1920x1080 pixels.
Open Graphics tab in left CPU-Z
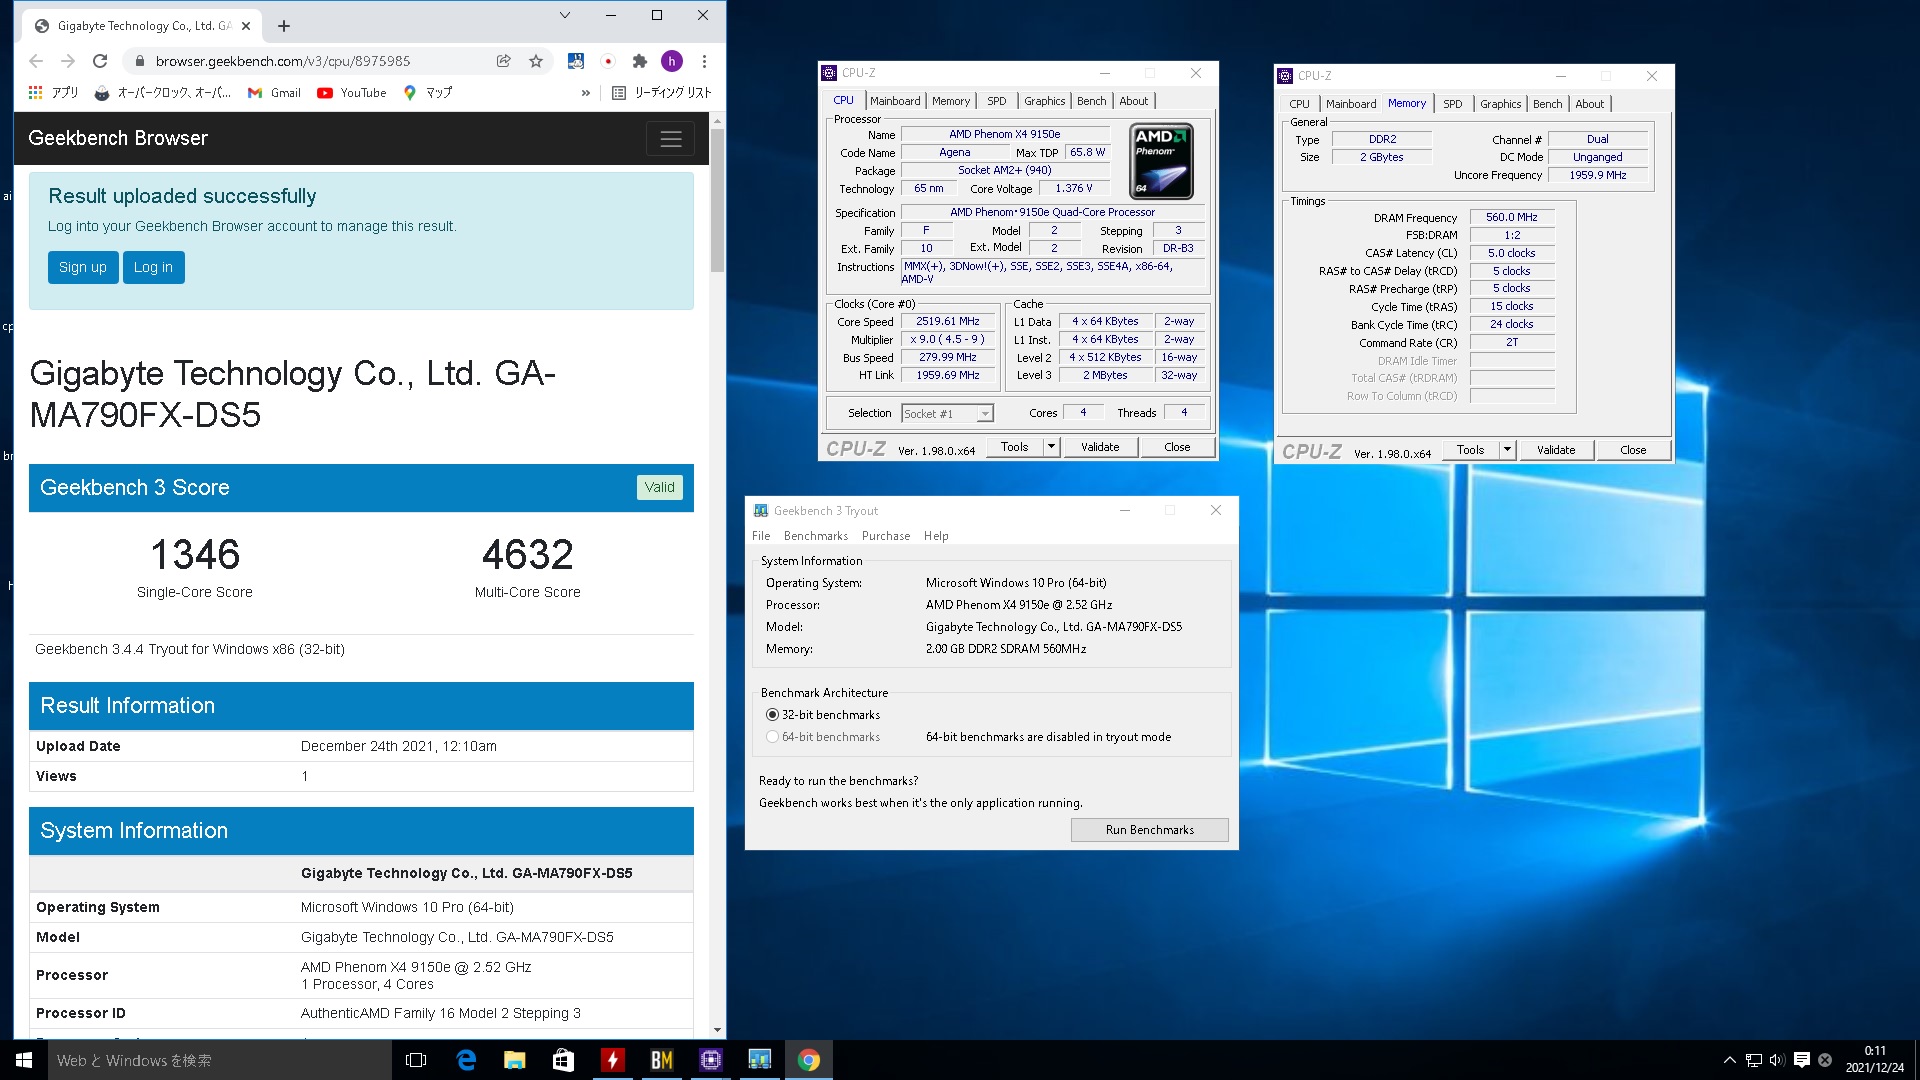(1045, 101)
